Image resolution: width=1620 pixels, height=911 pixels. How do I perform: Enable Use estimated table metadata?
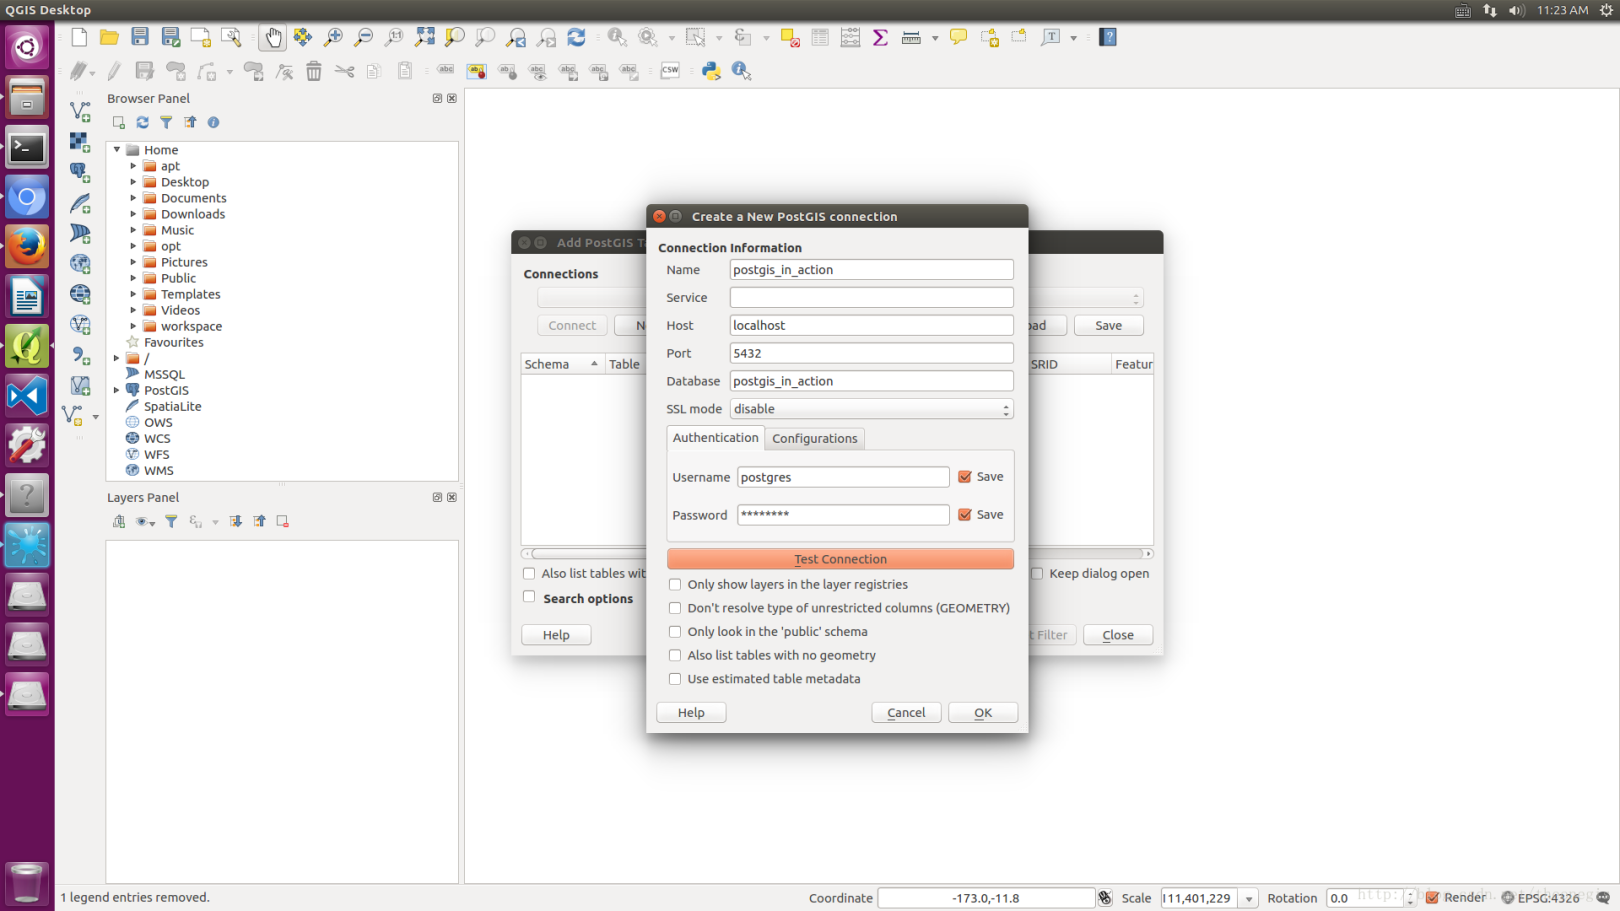point(675,679)
